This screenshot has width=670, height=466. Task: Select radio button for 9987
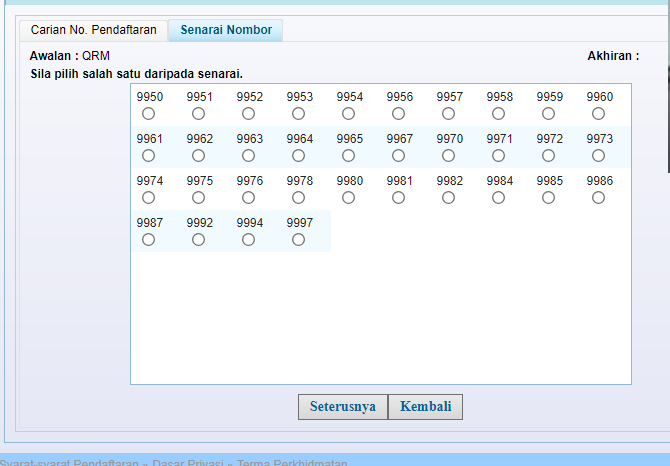coord(149,240)
